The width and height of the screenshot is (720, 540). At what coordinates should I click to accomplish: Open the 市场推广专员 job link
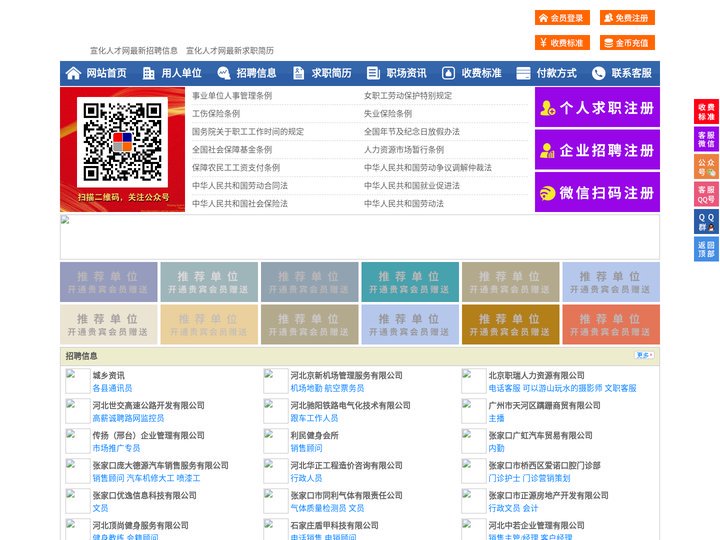117,448
